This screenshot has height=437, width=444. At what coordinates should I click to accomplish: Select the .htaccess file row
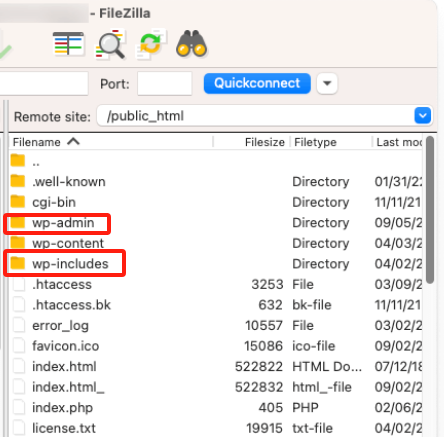pos(216,284)
